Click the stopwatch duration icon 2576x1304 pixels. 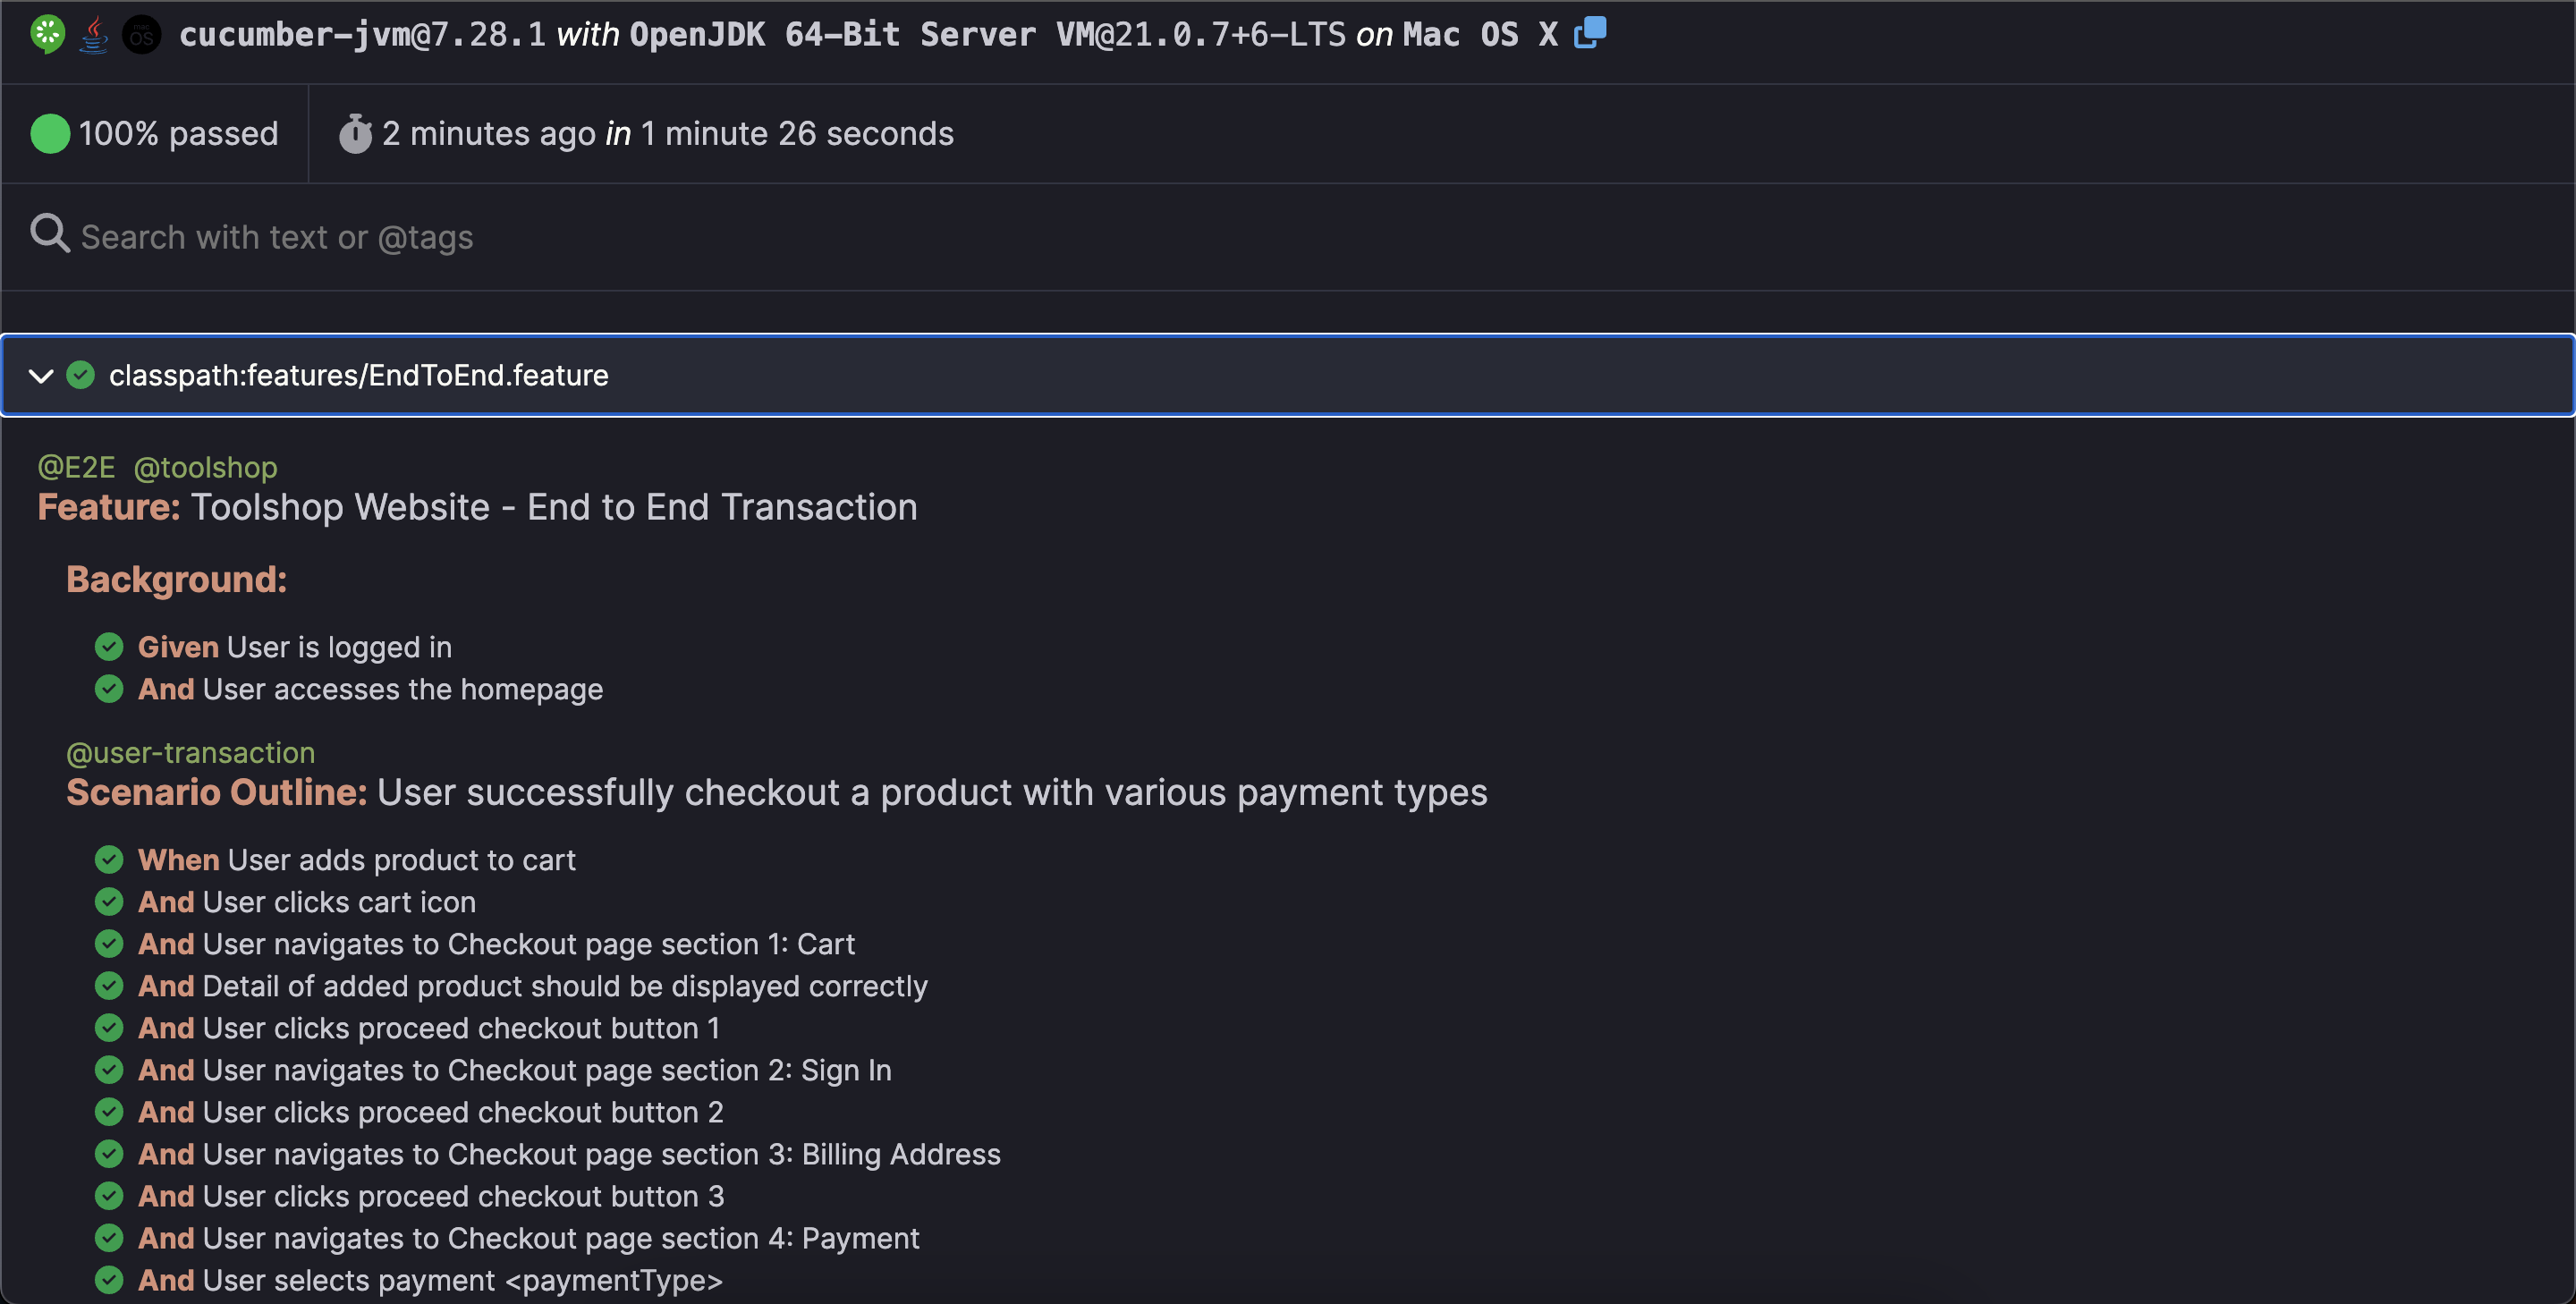coord(355,134)
